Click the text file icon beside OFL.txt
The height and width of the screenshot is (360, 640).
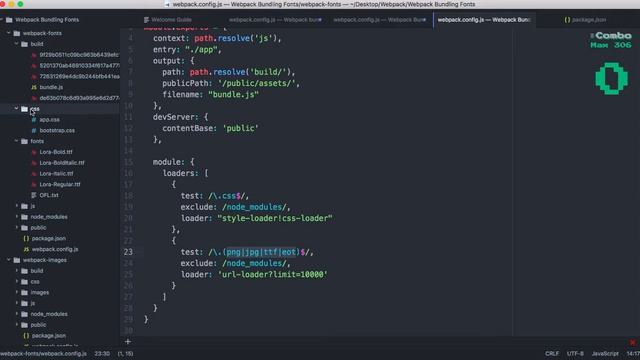pos(34,195)
